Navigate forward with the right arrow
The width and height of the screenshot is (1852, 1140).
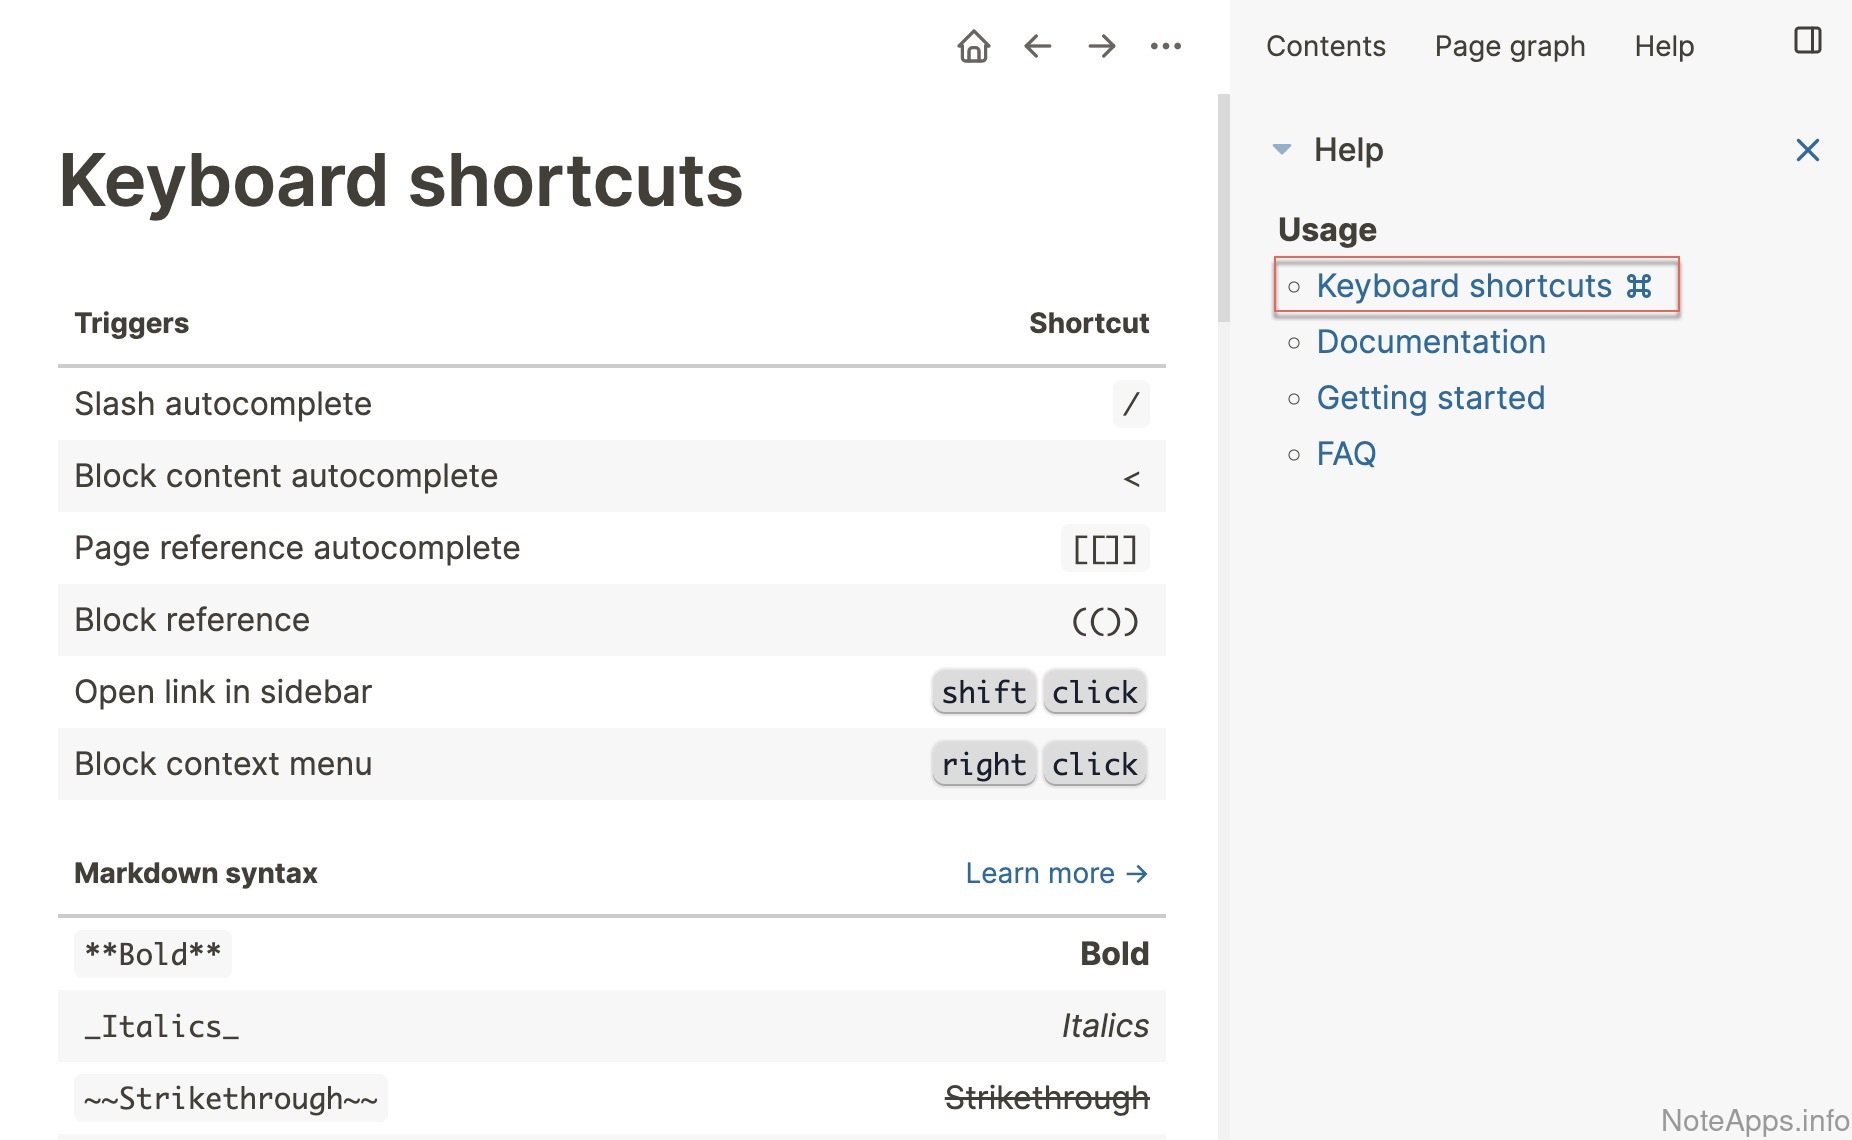tap(1101, 46)
